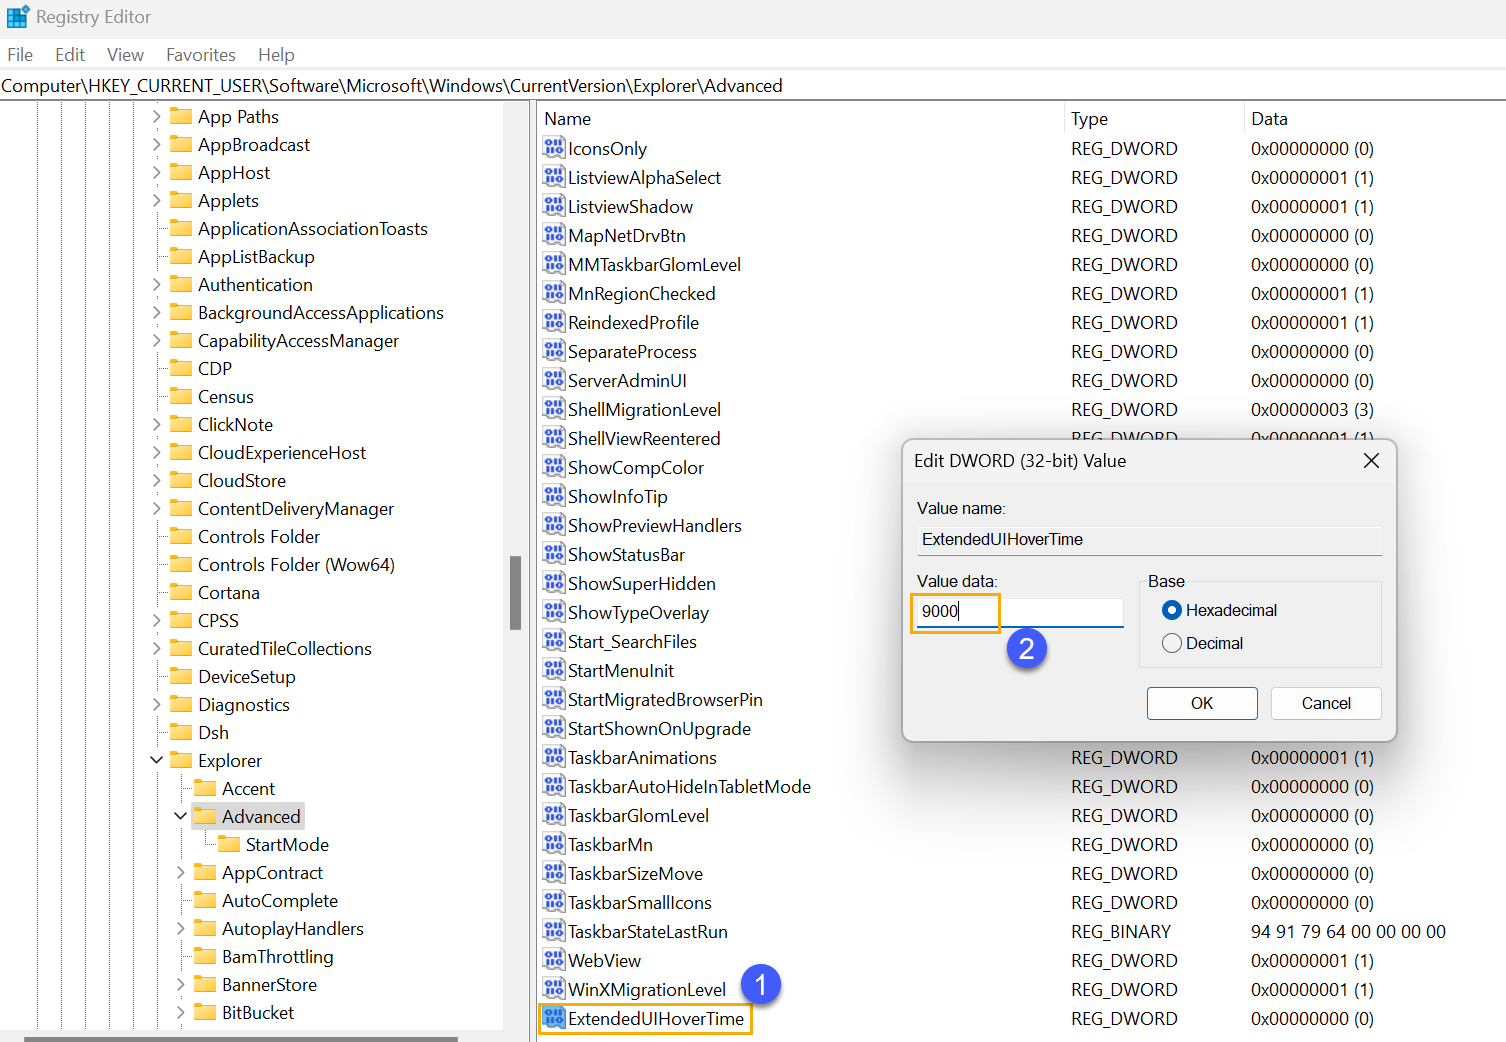The image size is (1506, 1042).
Task: Click the Explorer folder icon in tree
Action: [181, 760]
